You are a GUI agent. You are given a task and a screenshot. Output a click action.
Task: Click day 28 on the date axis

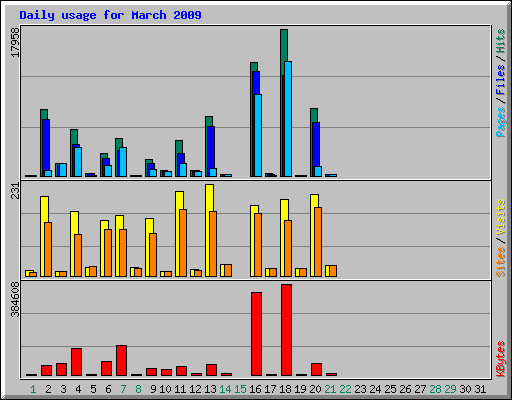435,389
